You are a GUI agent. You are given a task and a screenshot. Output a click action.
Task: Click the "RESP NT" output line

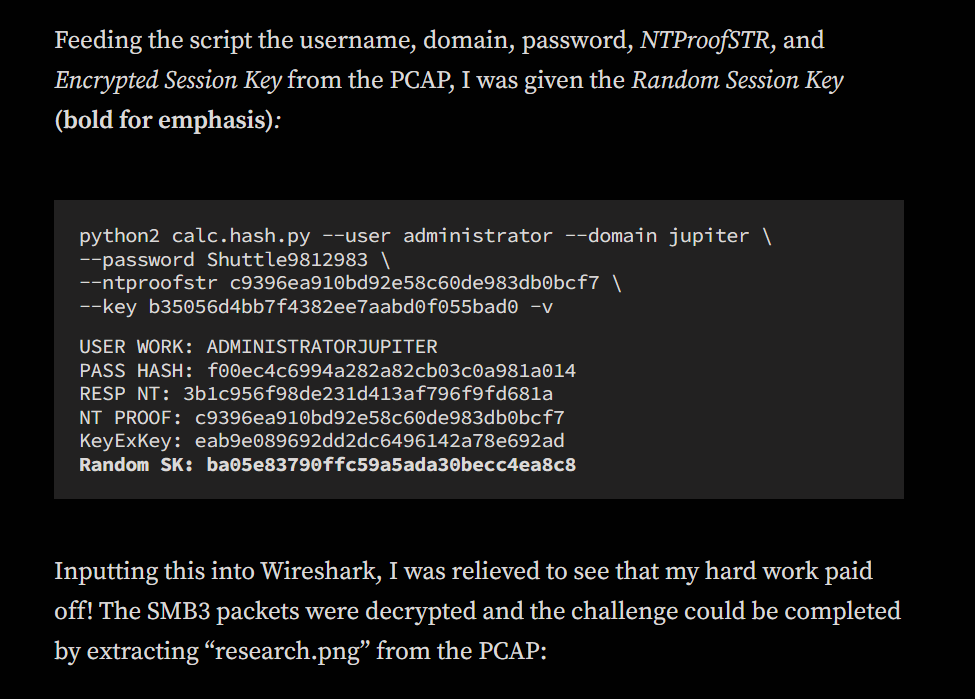point(316,394)
